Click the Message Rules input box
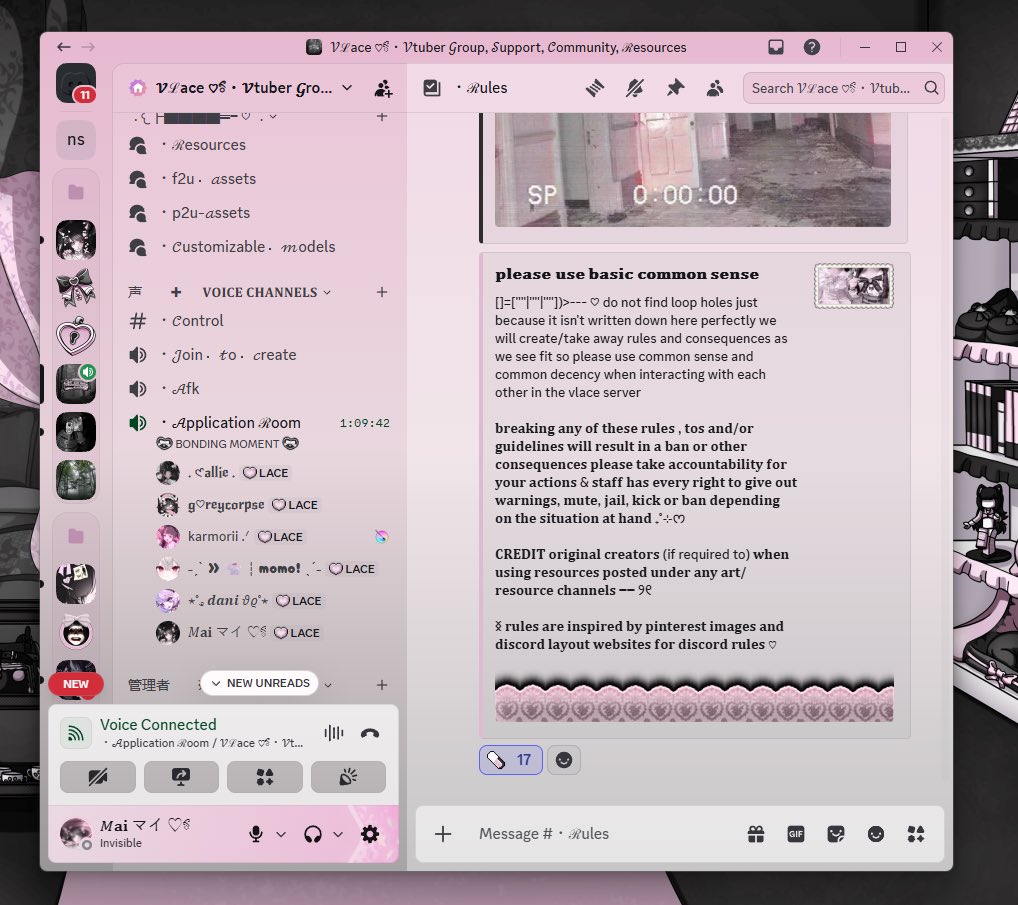This screenshot has height=905, width=1018. (604, 834)
